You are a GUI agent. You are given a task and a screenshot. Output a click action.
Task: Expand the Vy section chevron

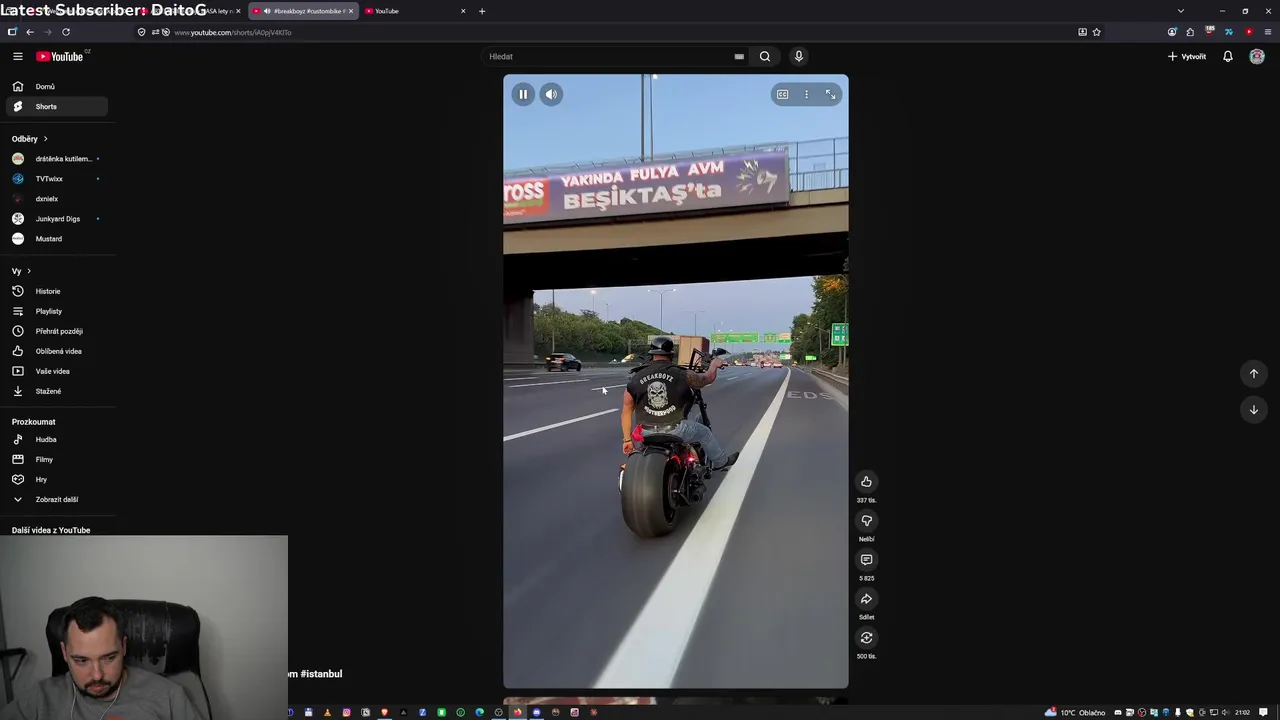pyautogui.click(x=29, y=271)
